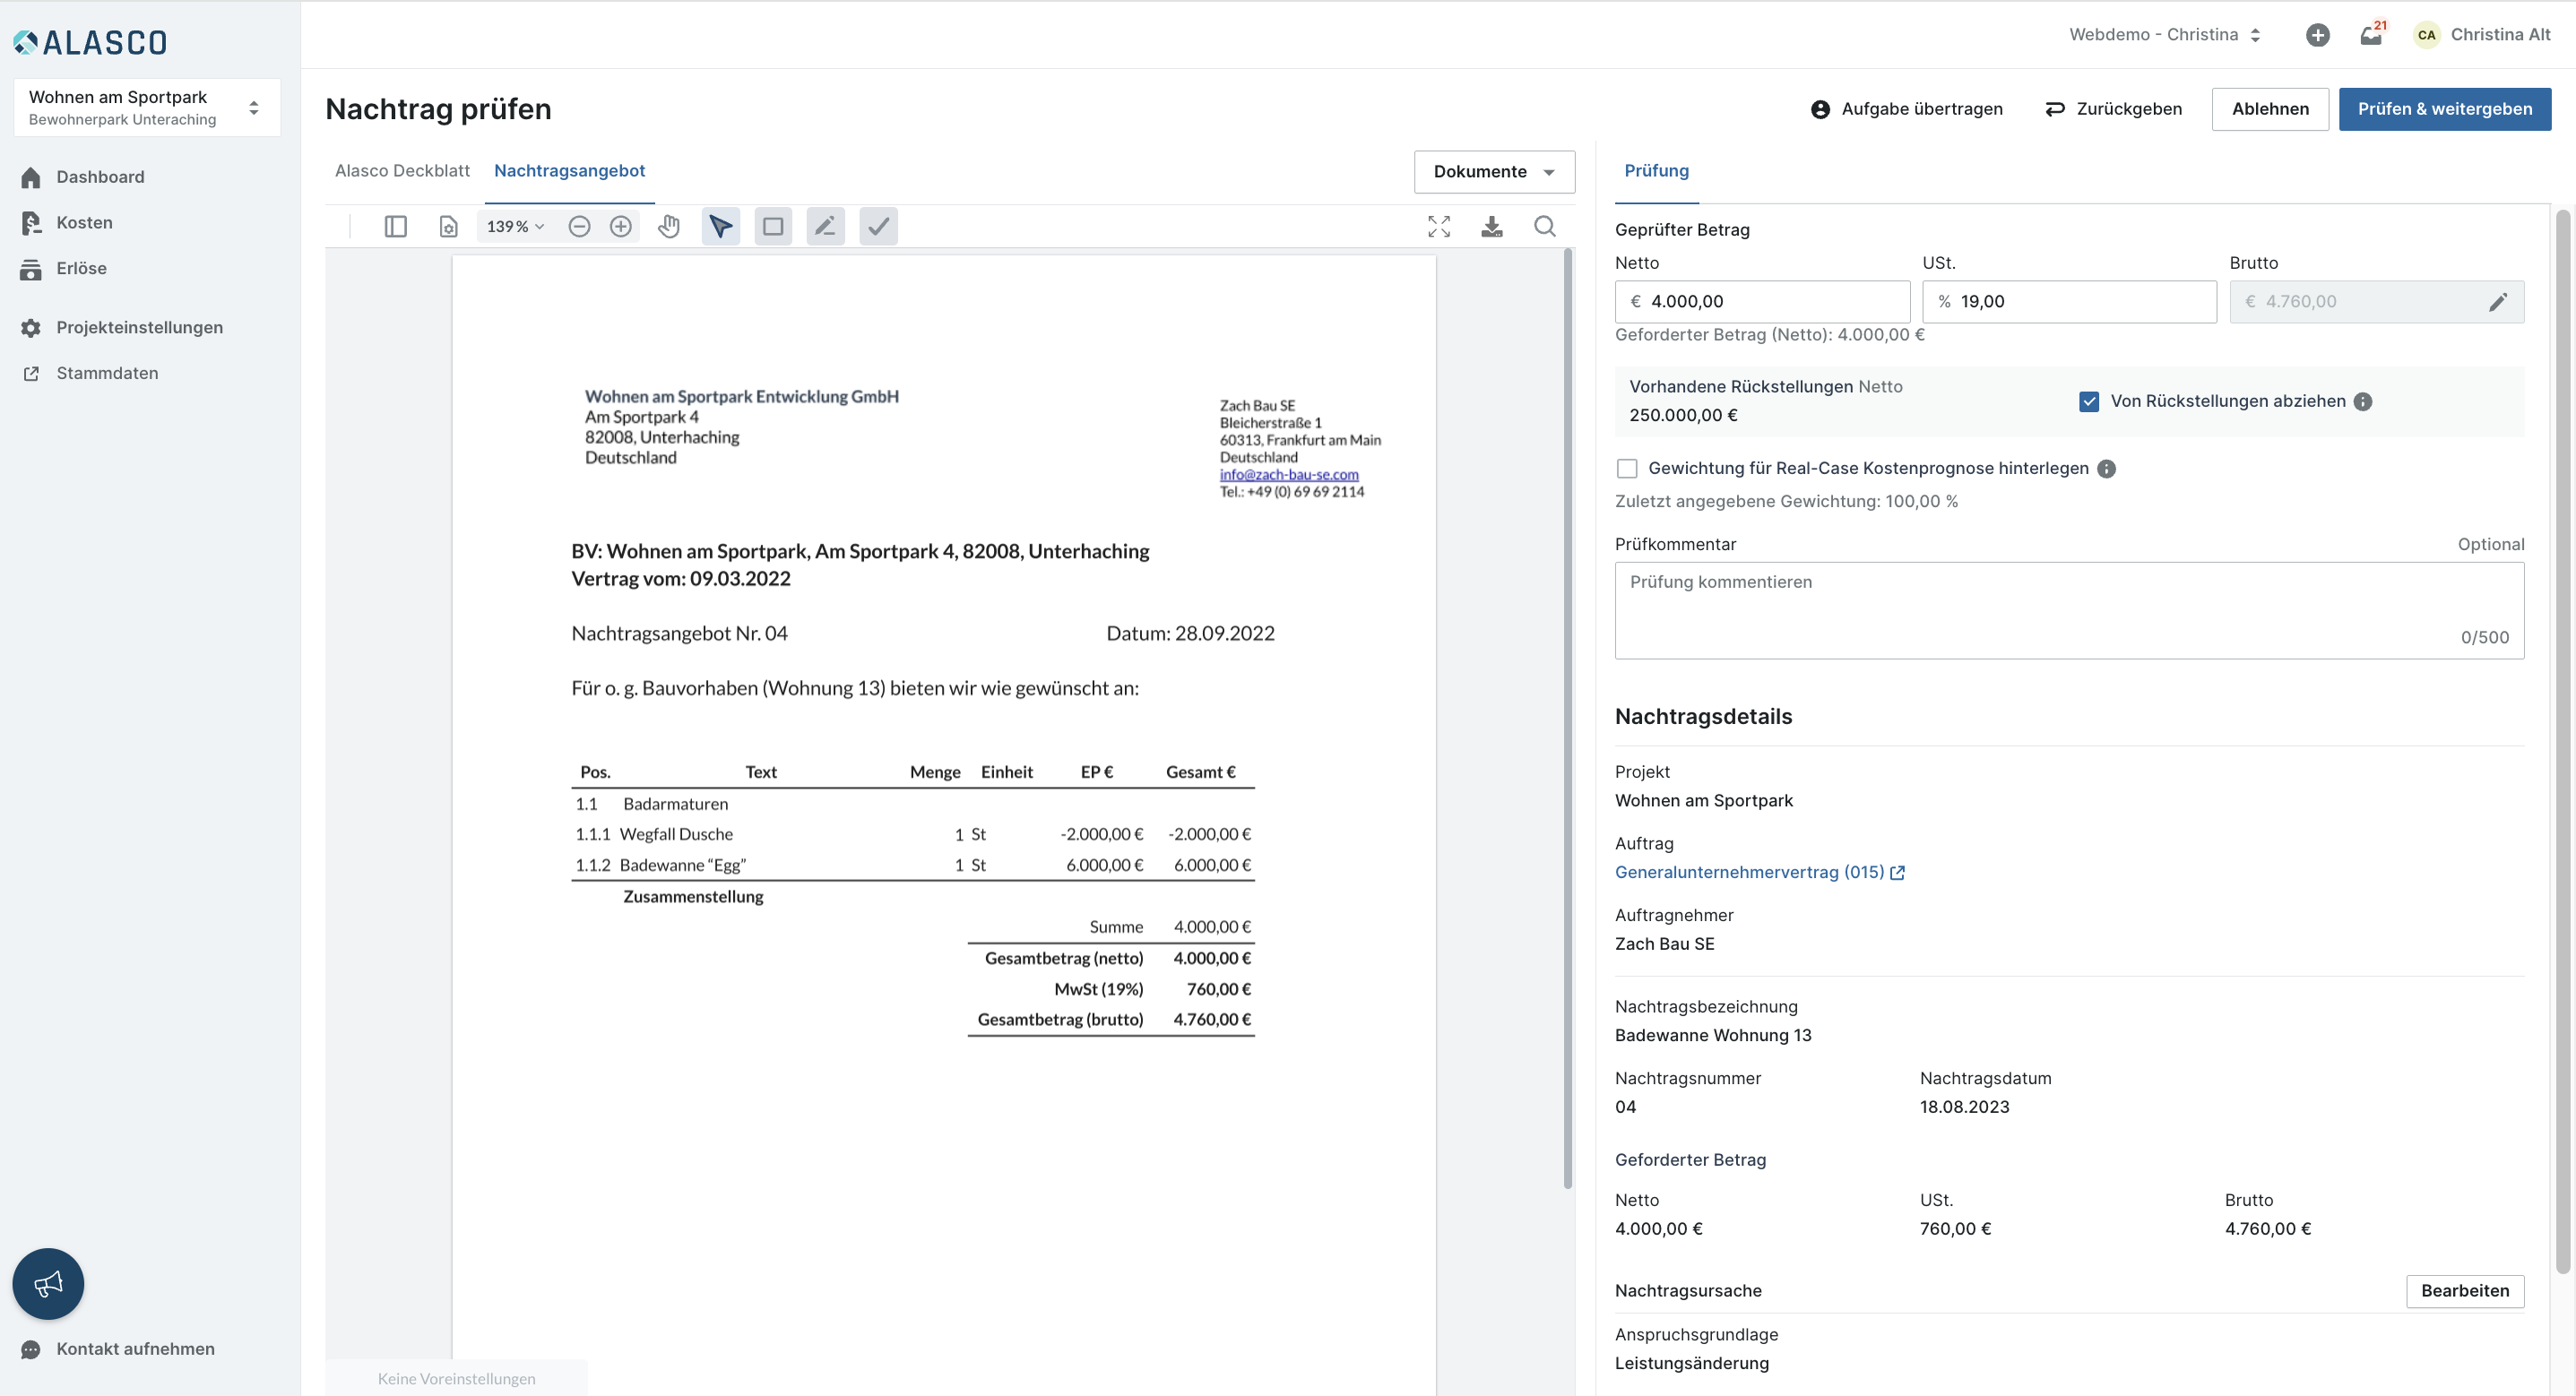Open Kosten in the sidebar
The image size is (2576, 1396).
[x=84, y=222]
